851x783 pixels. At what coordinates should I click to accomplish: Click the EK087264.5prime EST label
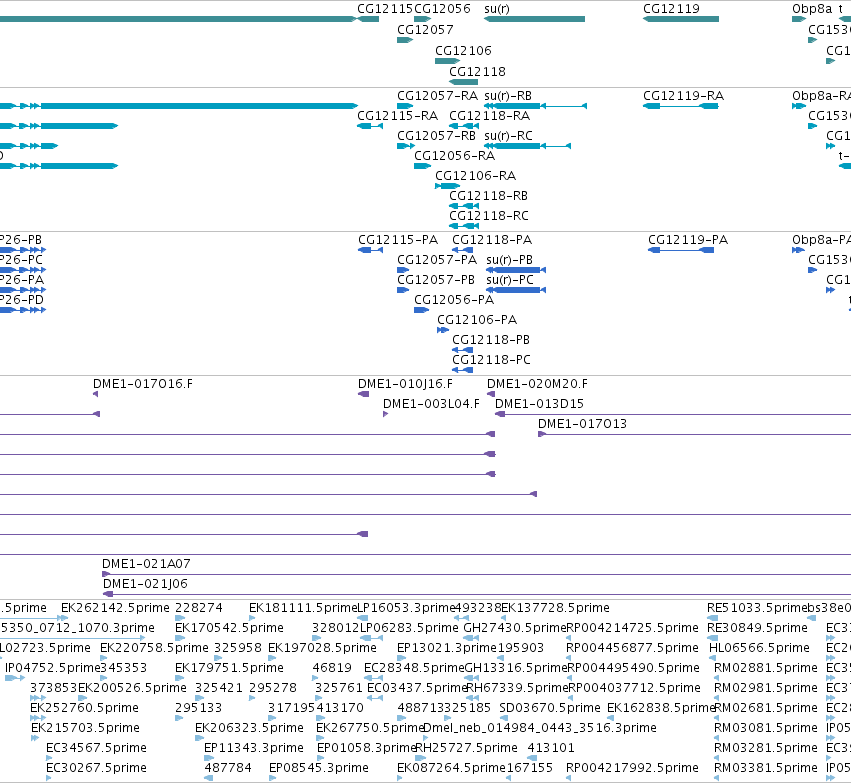tap(452, 768)
